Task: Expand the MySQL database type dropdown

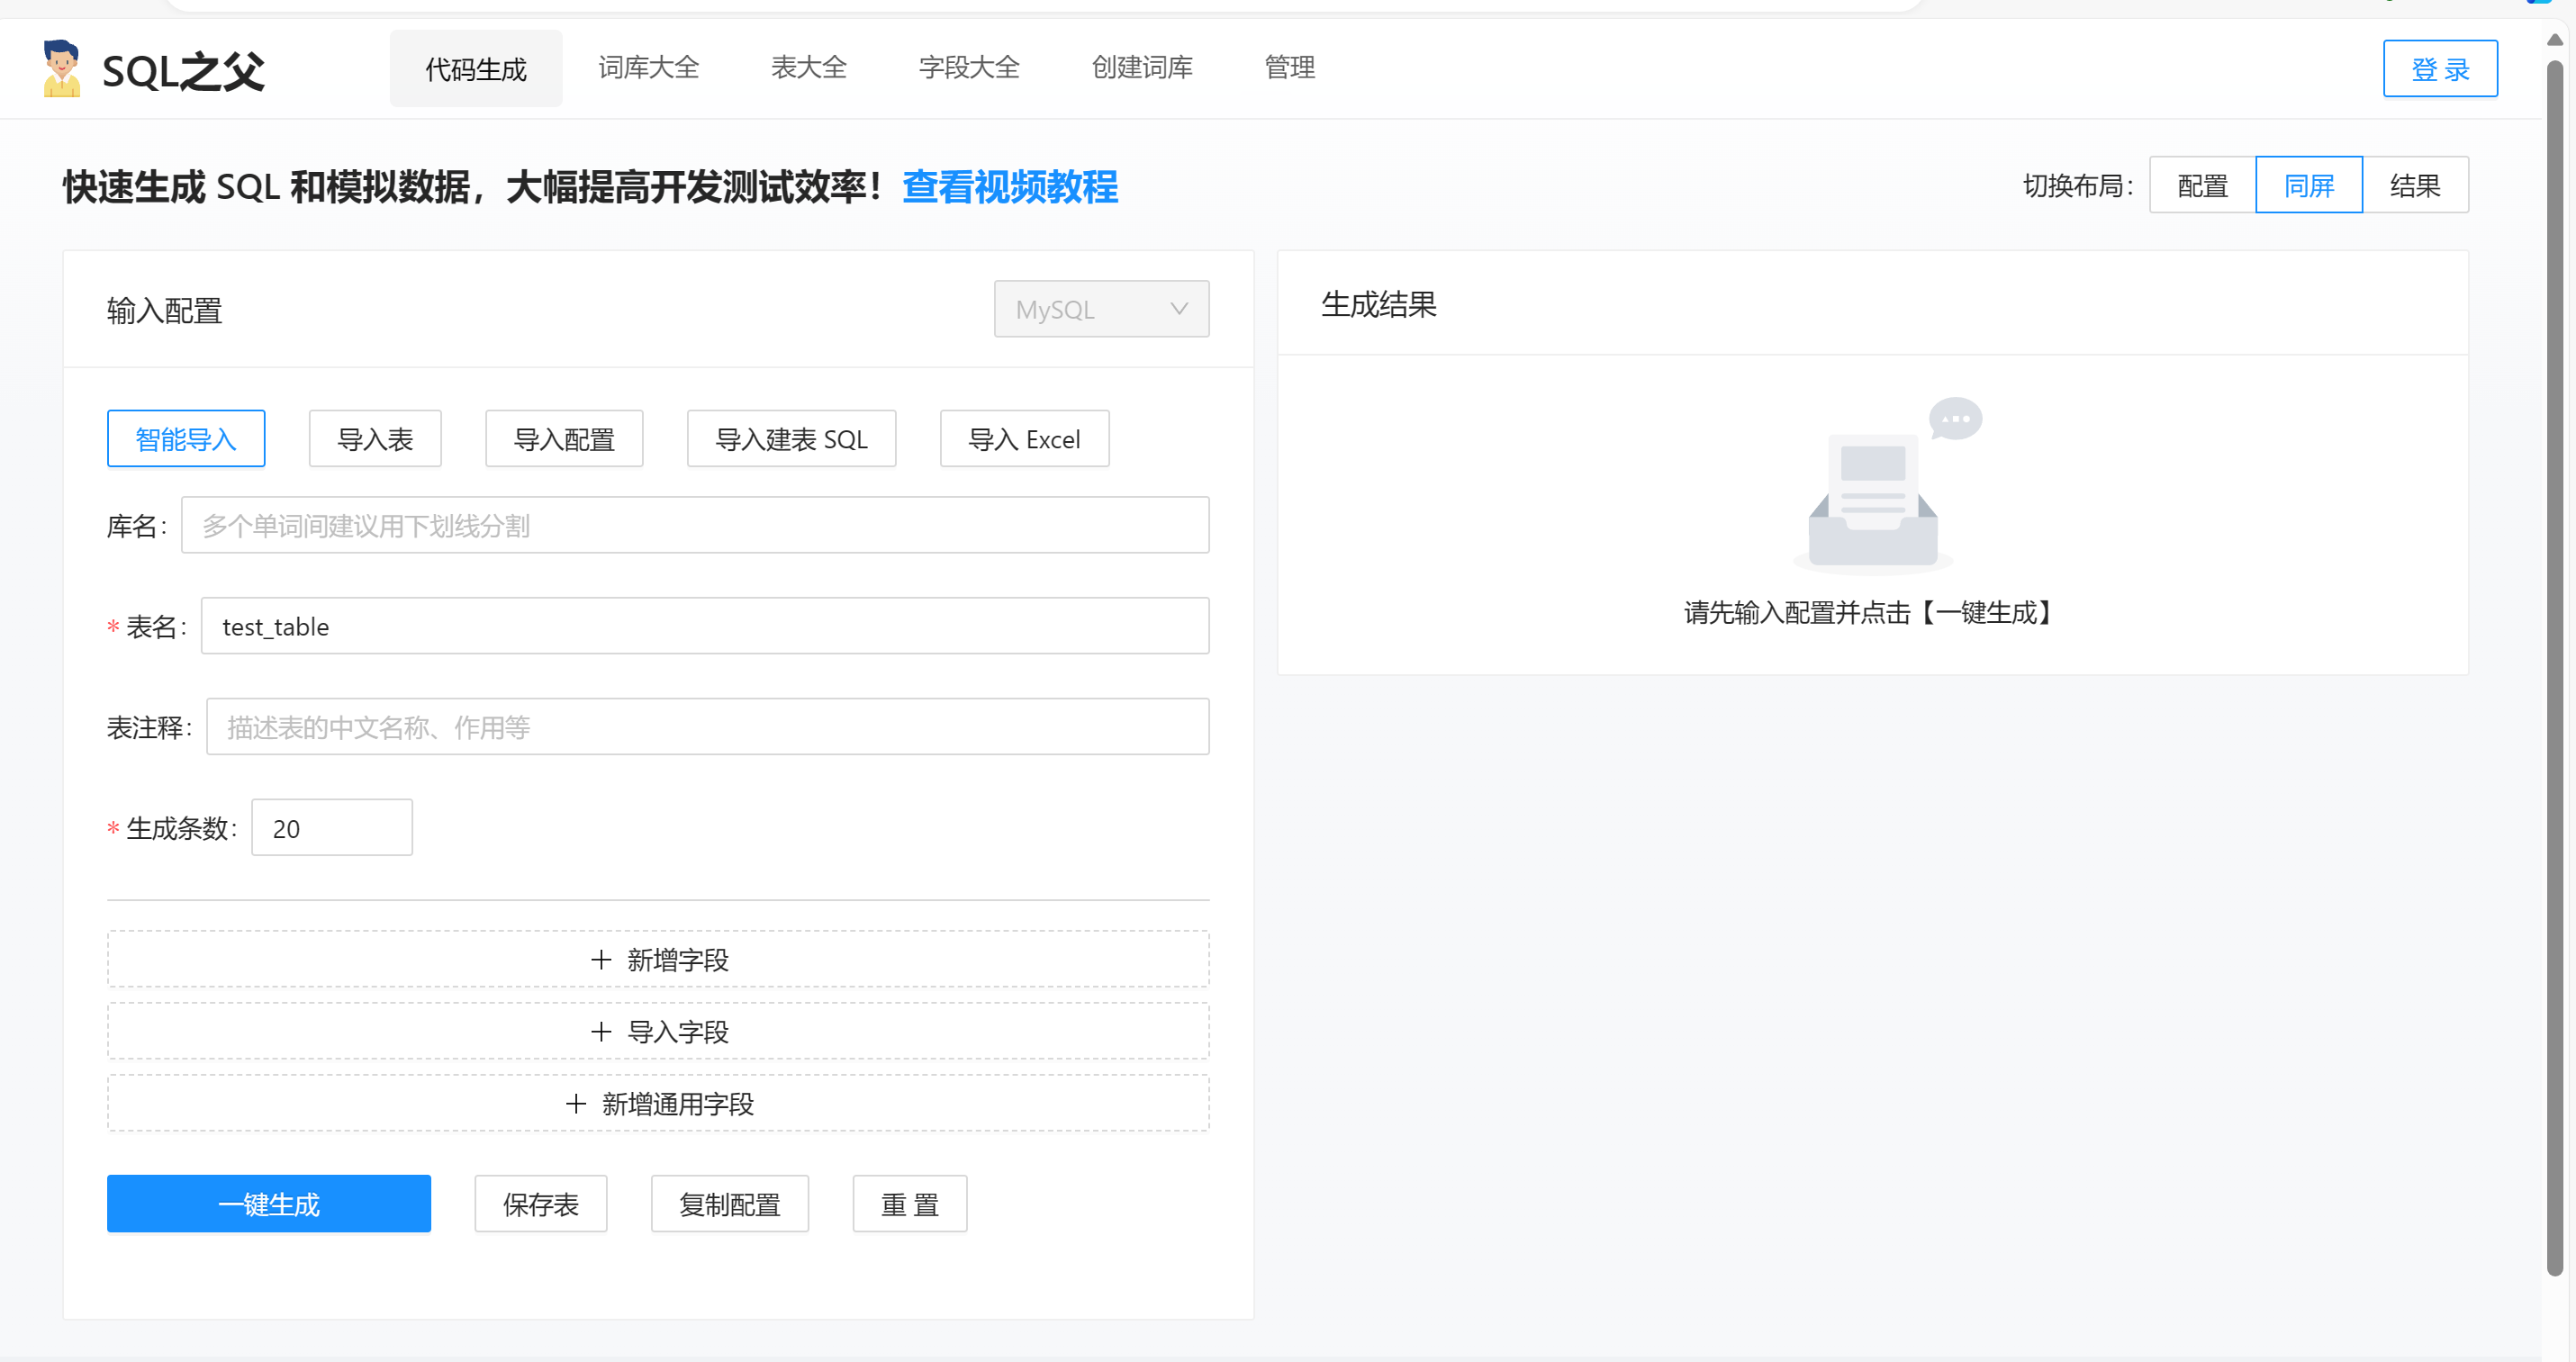Action: 1101,309
